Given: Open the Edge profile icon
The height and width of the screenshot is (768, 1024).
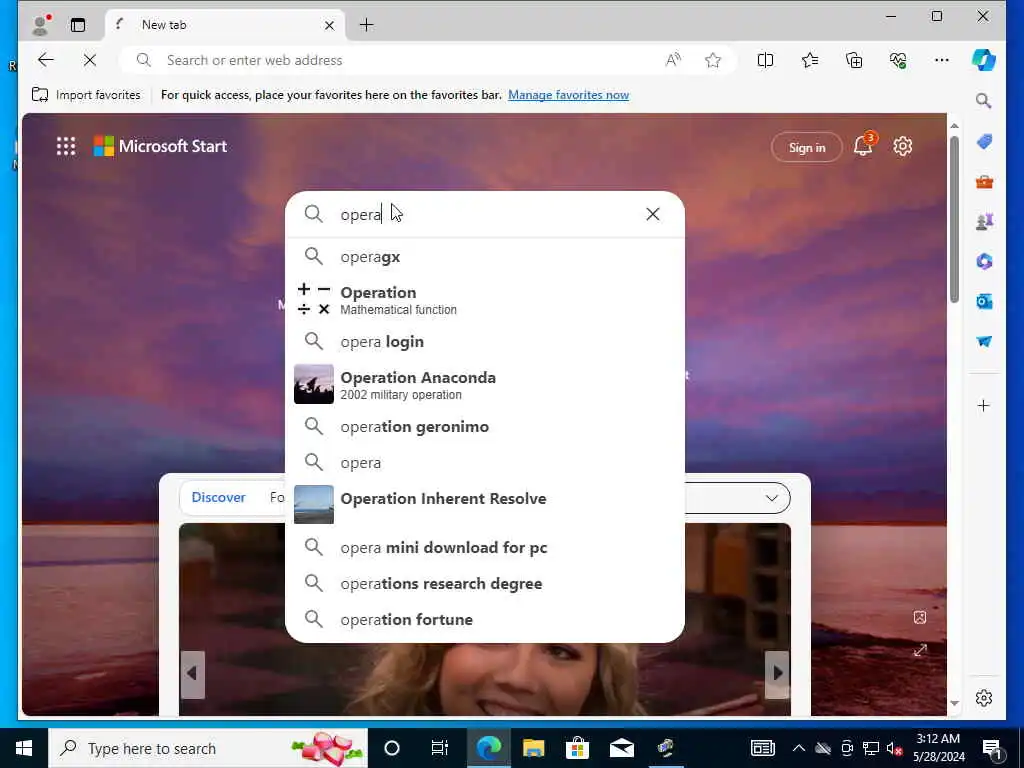Looking at the screenshot, I should (x=41, y=25).
